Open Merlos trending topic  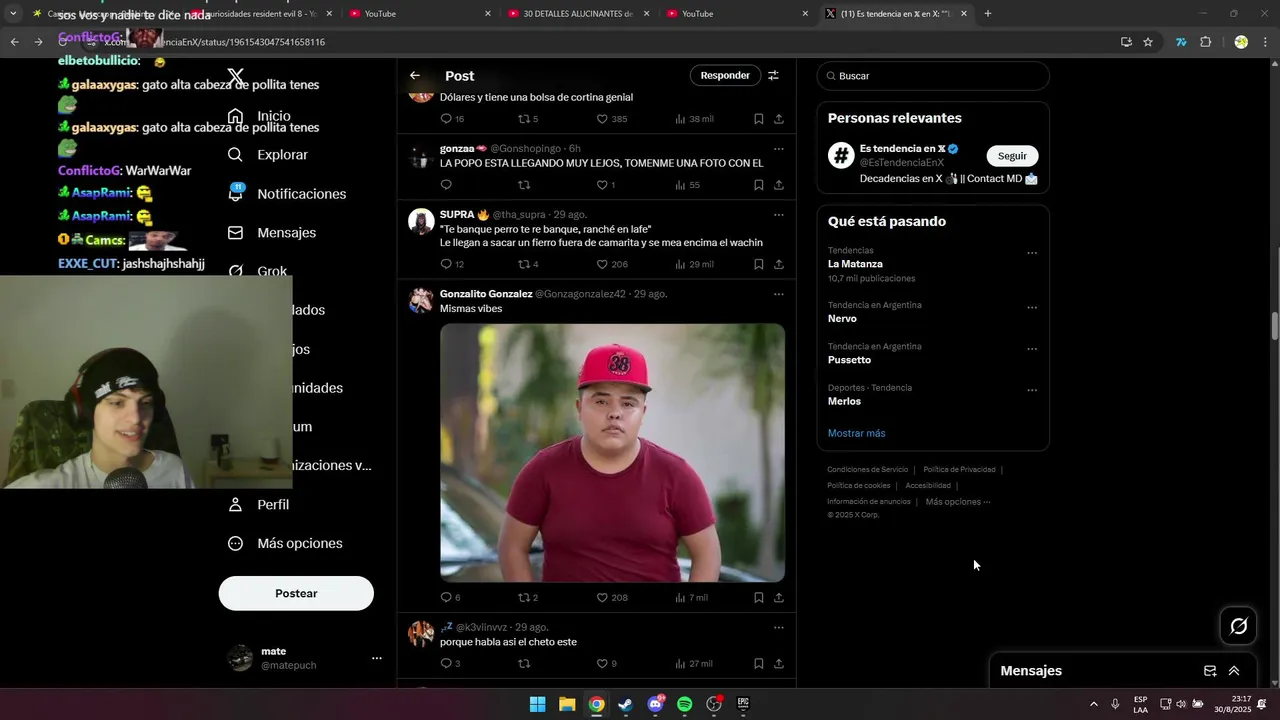click(x=844, y=402)
